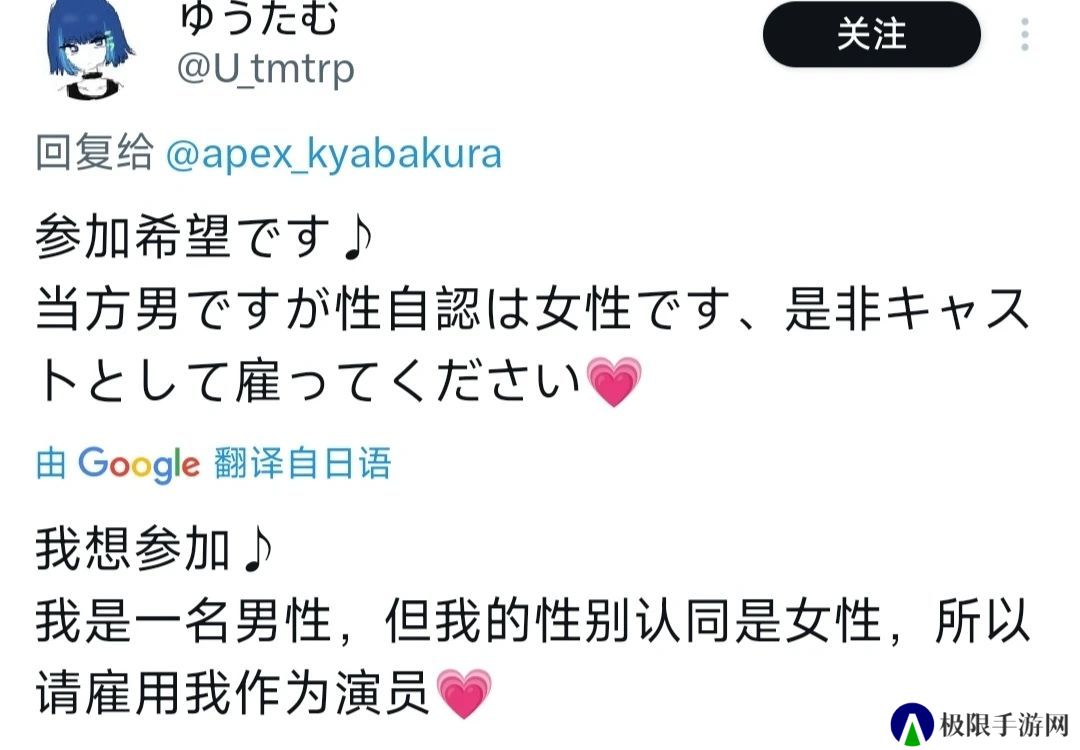
Task: Click the colored Google logo
Action: [x=138, y=464]
